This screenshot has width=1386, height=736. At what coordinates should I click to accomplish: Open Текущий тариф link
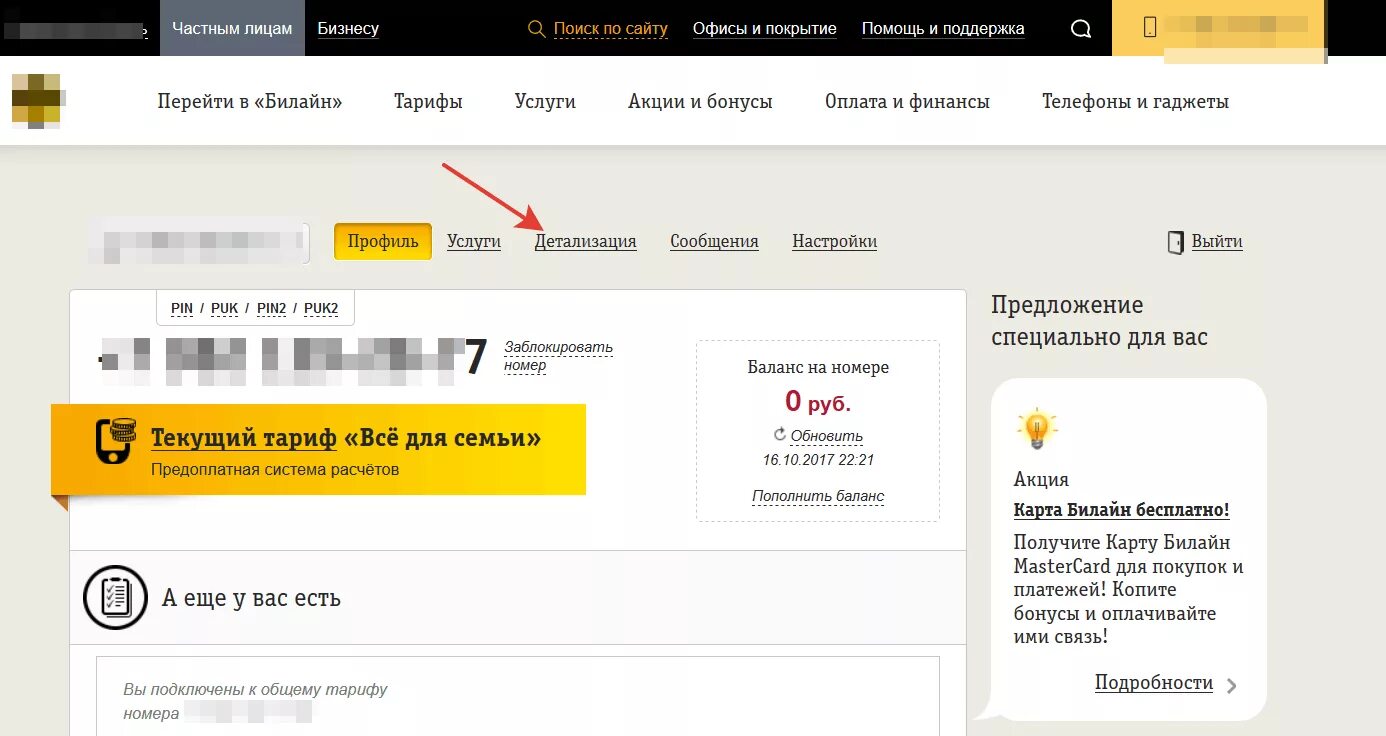[244, 438]
